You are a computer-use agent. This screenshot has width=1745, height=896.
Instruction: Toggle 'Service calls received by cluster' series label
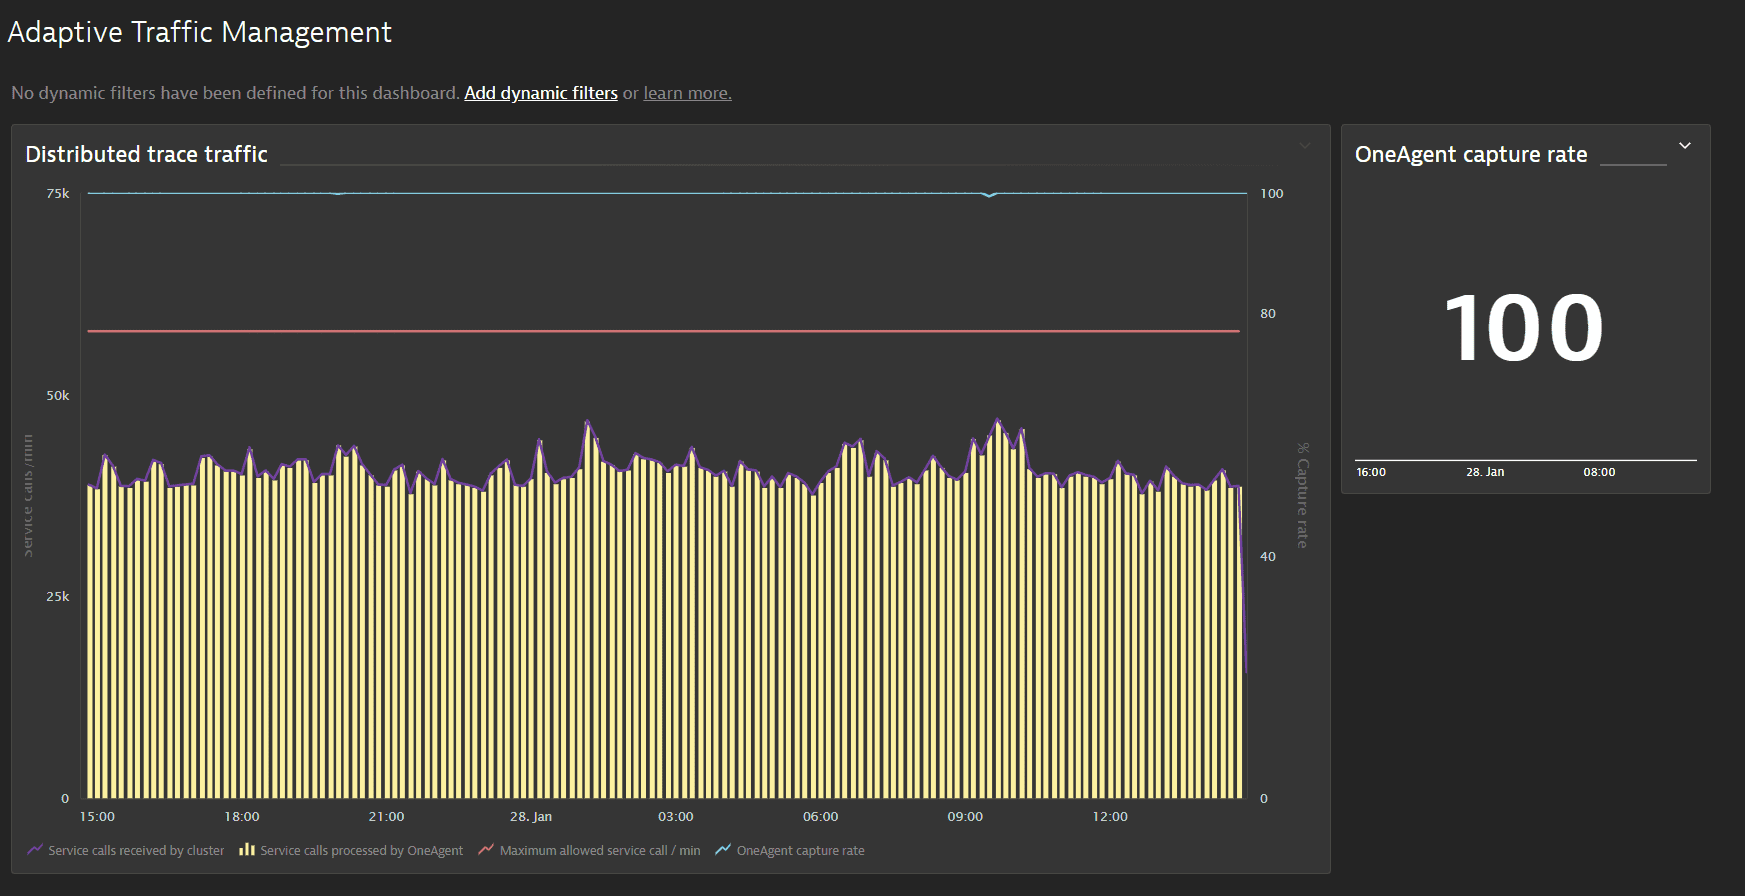[x=136, y=851]
